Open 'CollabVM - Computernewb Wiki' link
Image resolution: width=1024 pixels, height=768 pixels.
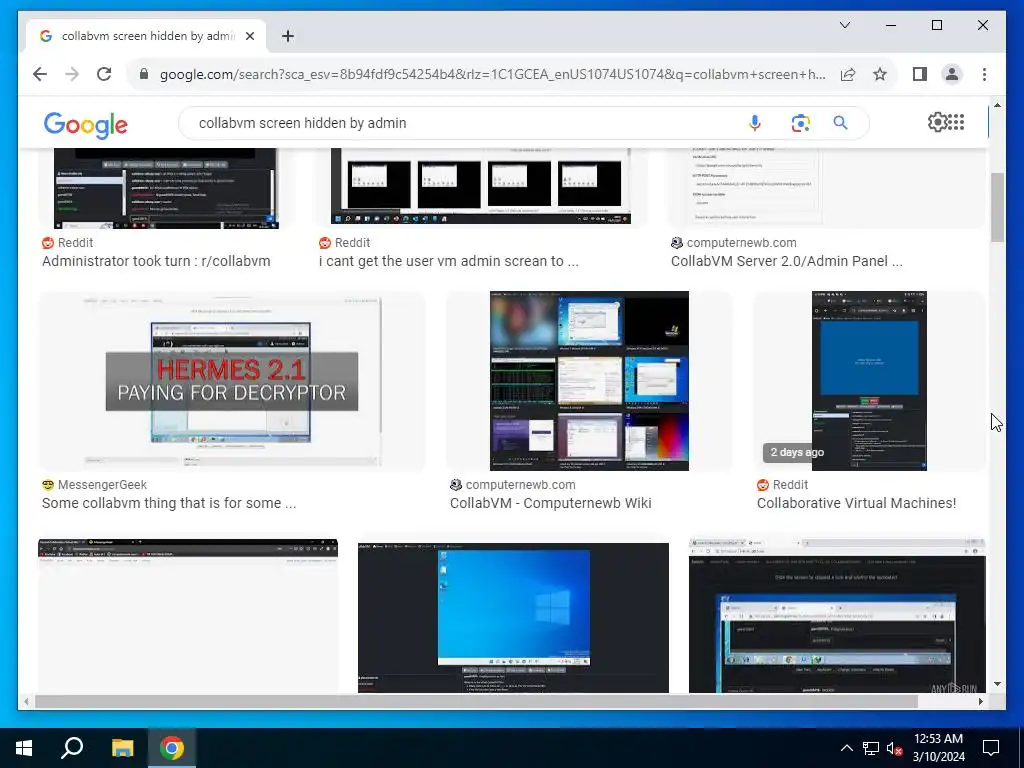coord(551,504)
